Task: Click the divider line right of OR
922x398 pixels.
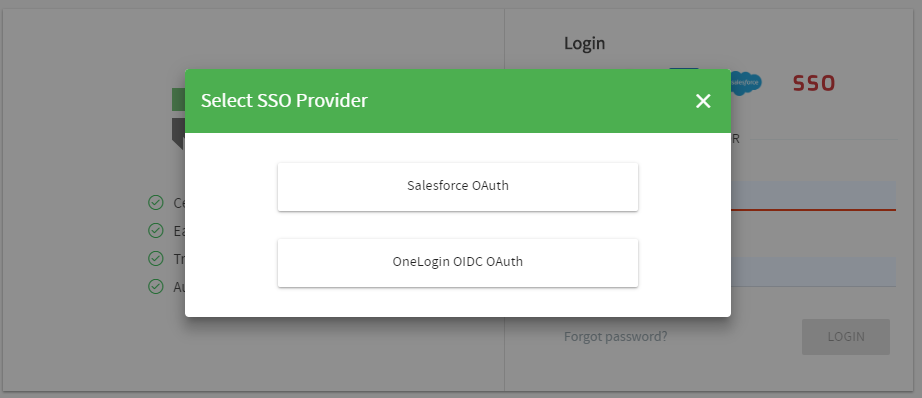Action: (824, 139)
